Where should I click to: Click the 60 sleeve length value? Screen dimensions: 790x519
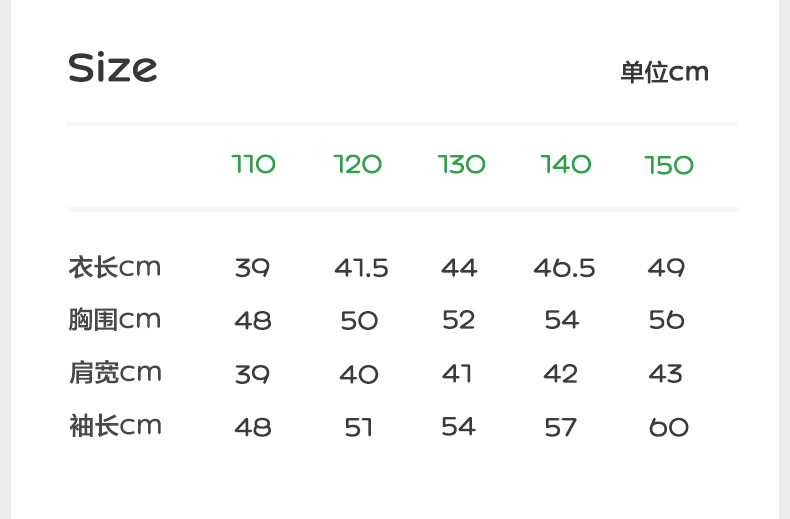668,427
